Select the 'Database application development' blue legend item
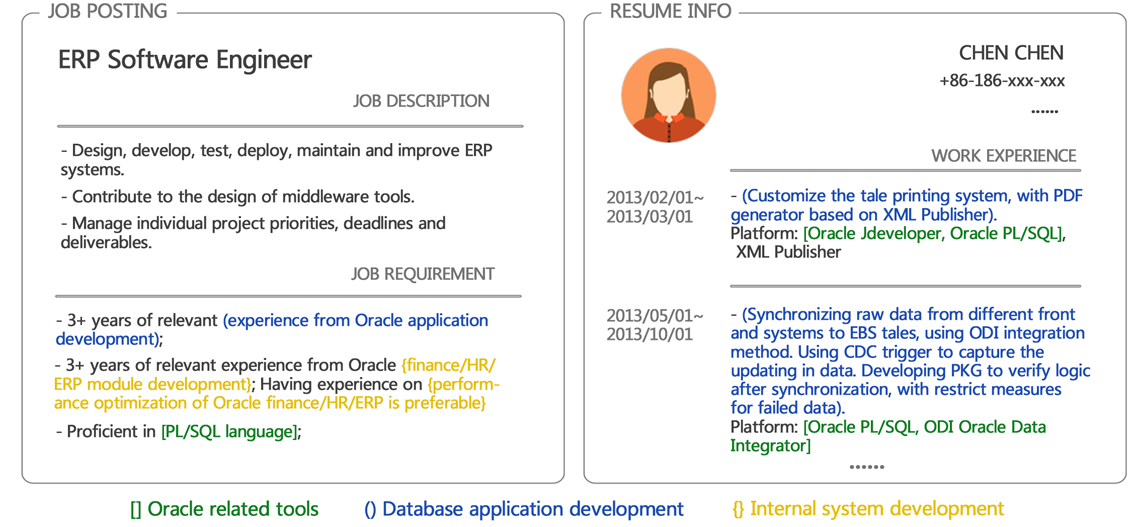Screen dimensions: 1134x527 (x=524, y=509)
